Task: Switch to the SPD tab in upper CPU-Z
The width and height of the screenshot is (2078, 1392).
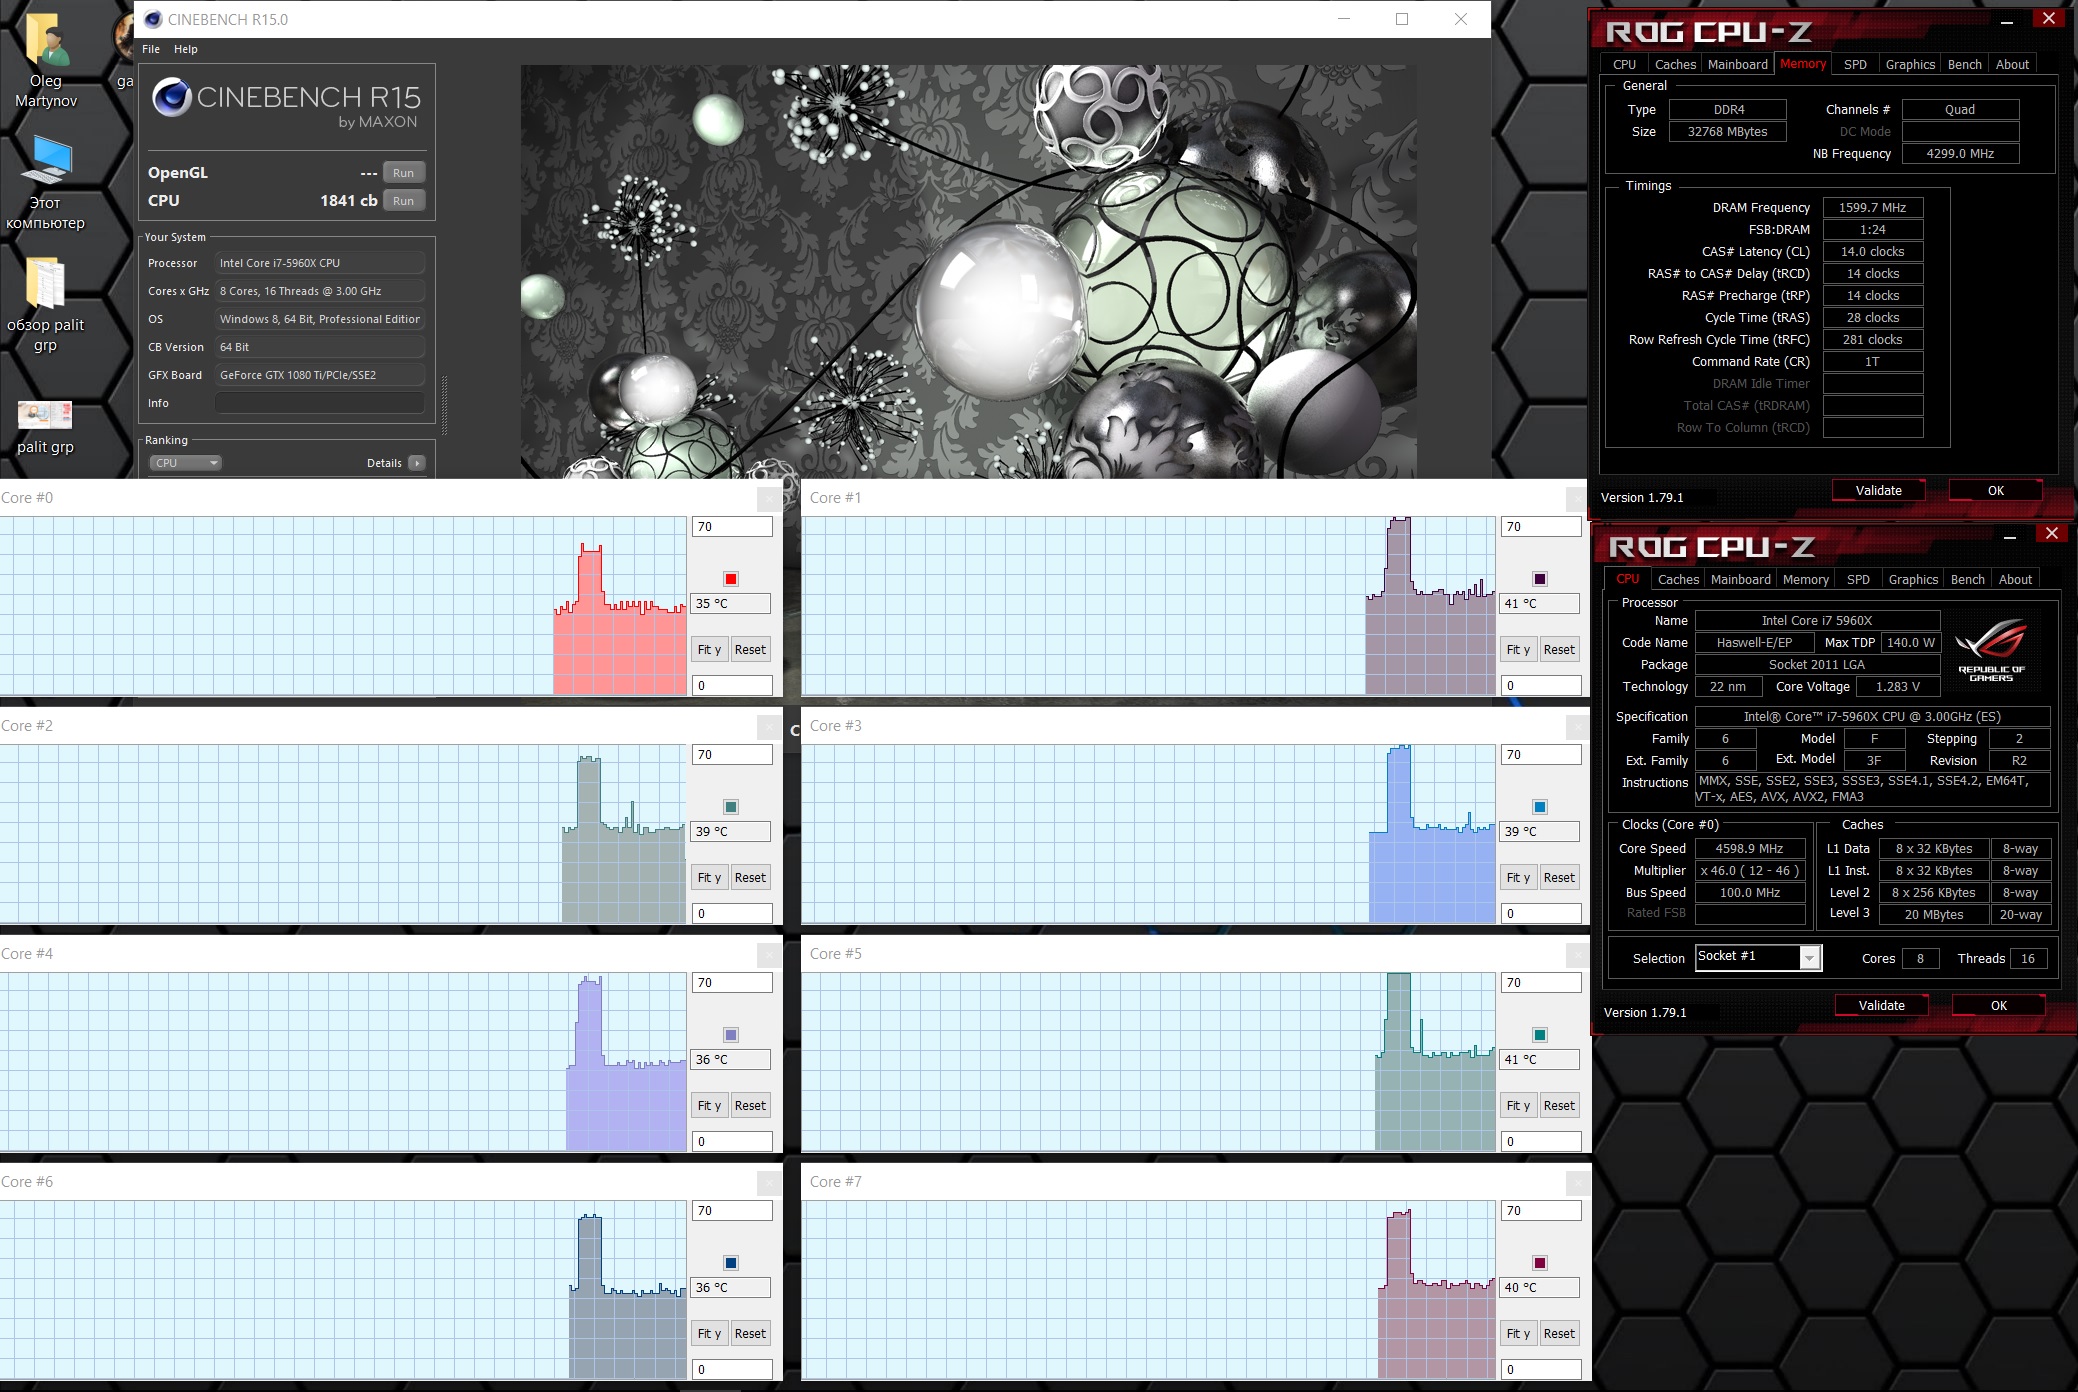Action: pos(1855,64)
